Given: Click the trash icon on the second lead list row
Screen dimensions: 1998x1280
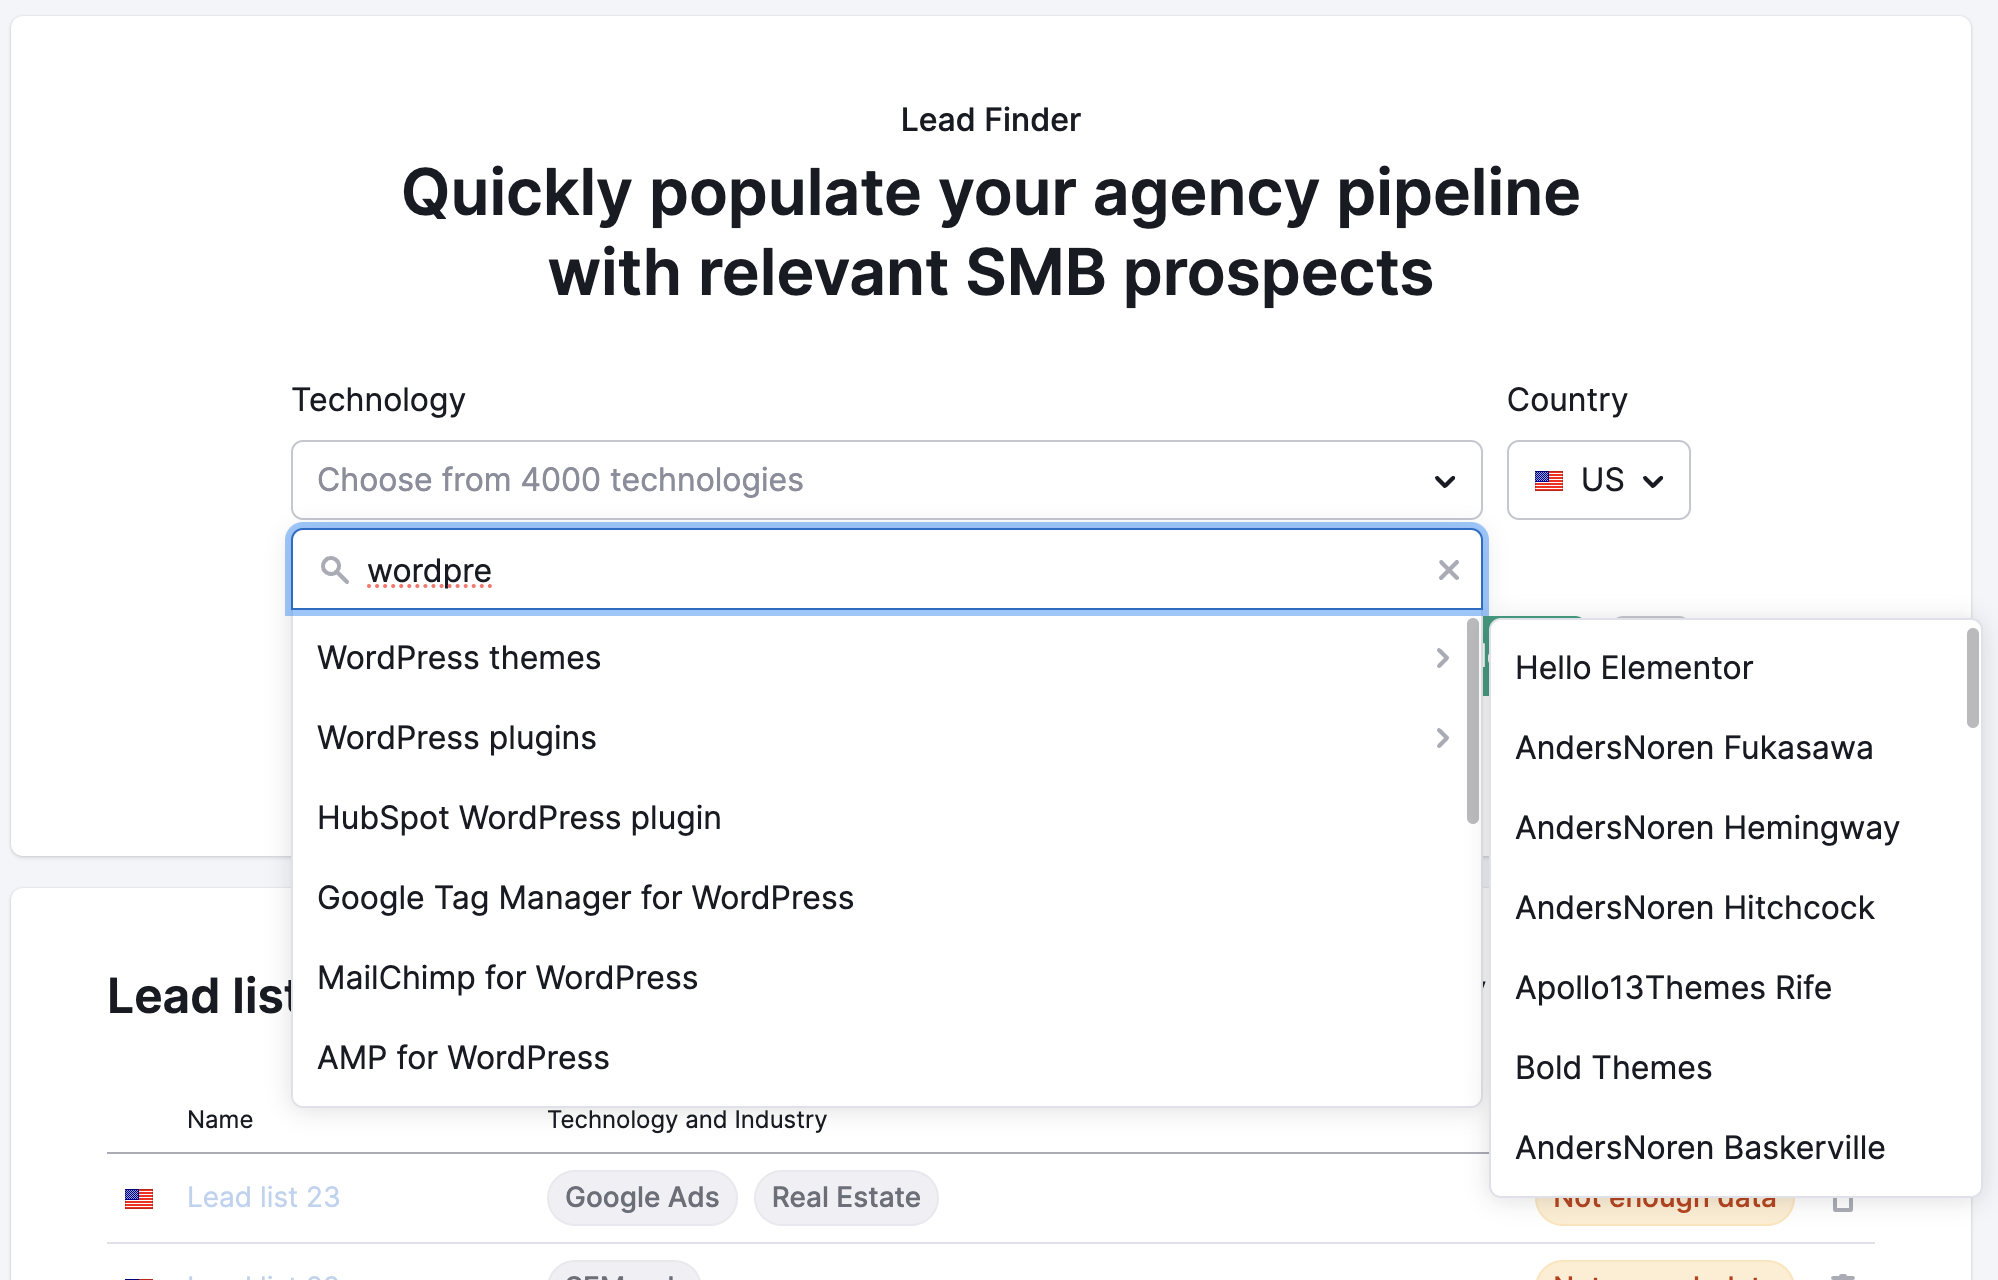Looking at the screenshot, I should point(1845,1275).
